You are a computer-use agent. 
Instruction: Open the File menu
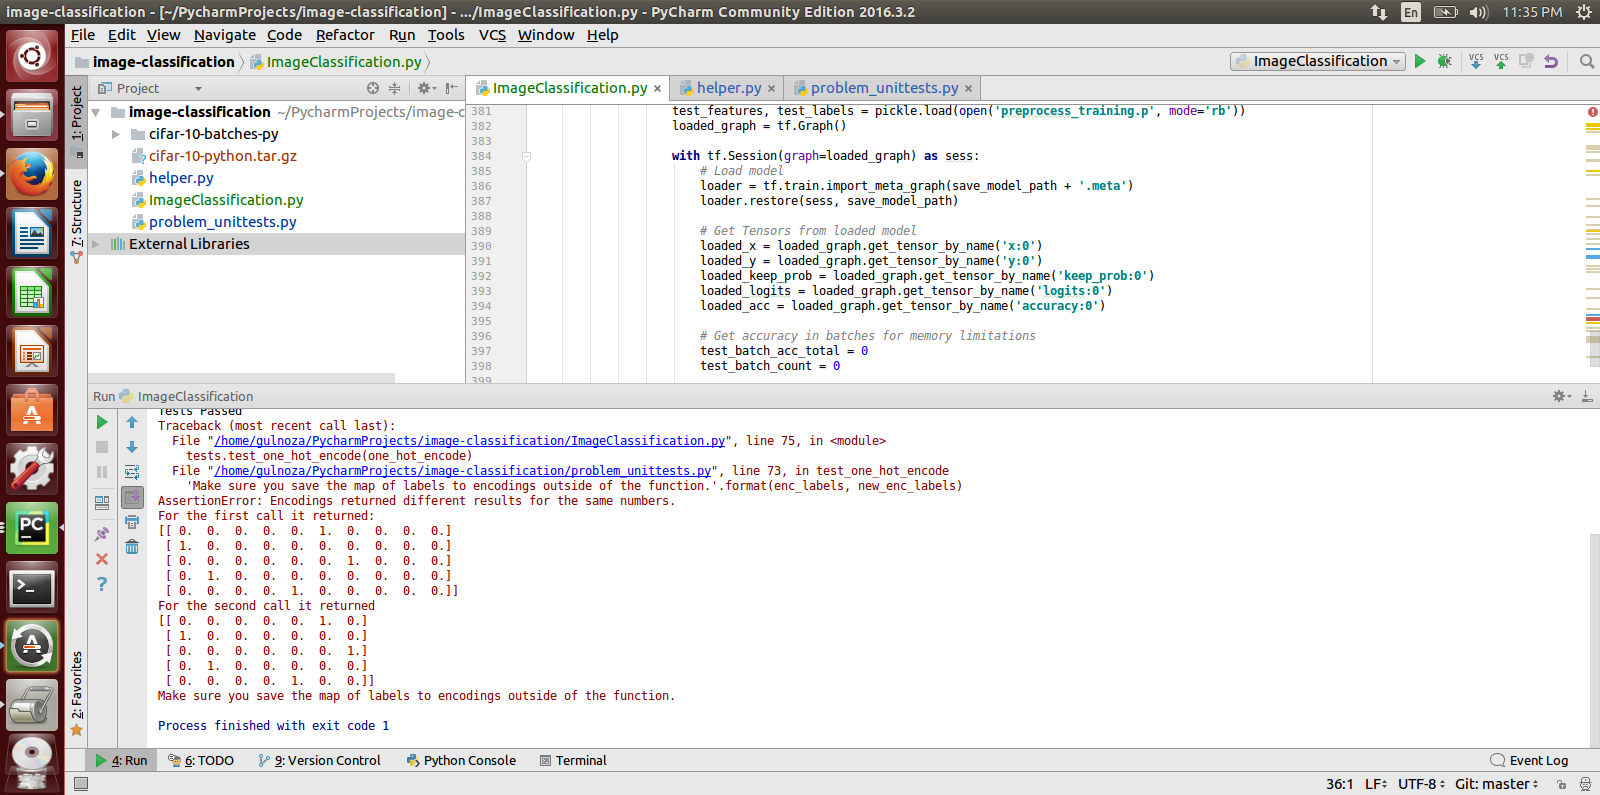pyautogui.click(x=83, y=35)
